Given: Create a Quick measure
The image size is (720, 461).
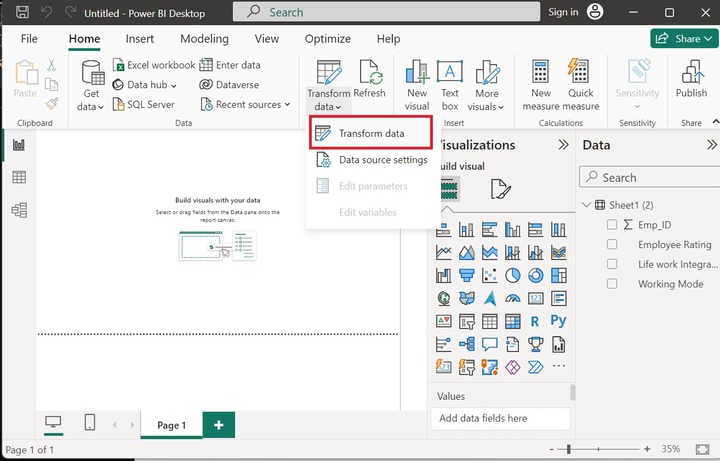Looking at the screenshot, I should (580, 86).
